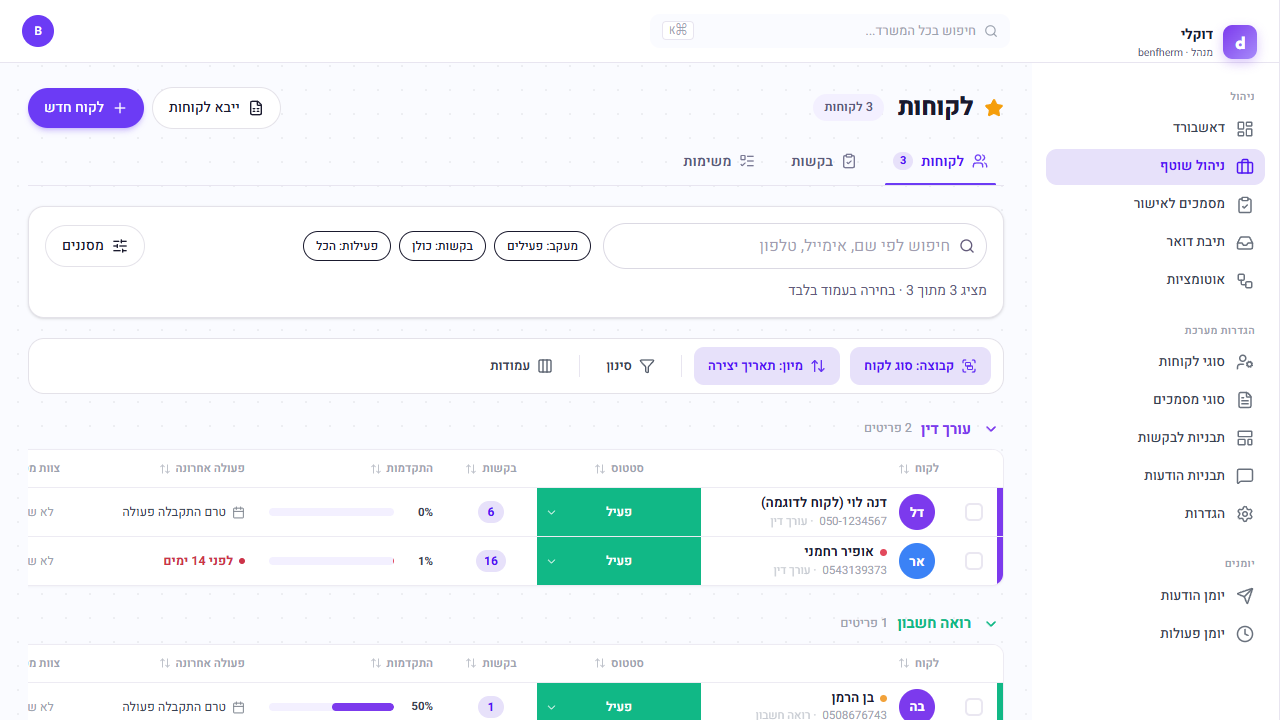
Task: Select checkbox for אופיר רחמני row
Action: point(974,561)
